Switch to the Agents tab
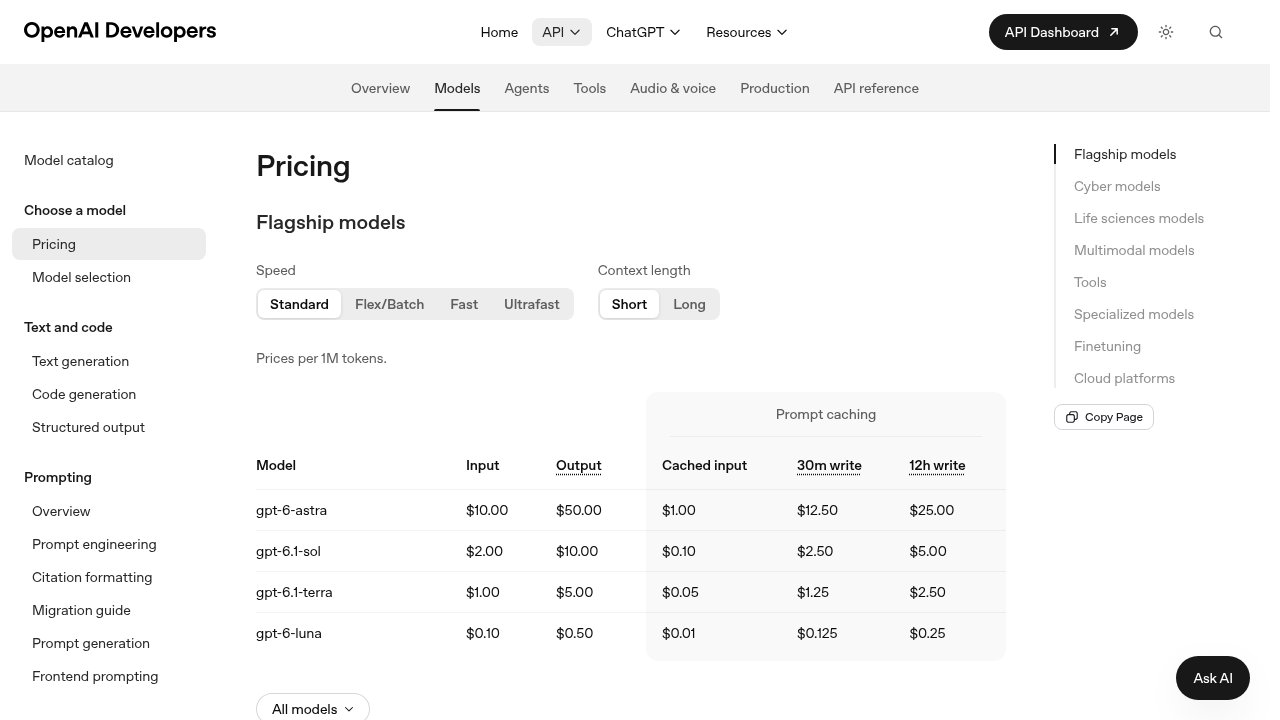Viewport: 1280px width, 720px height. click(527, 88)
